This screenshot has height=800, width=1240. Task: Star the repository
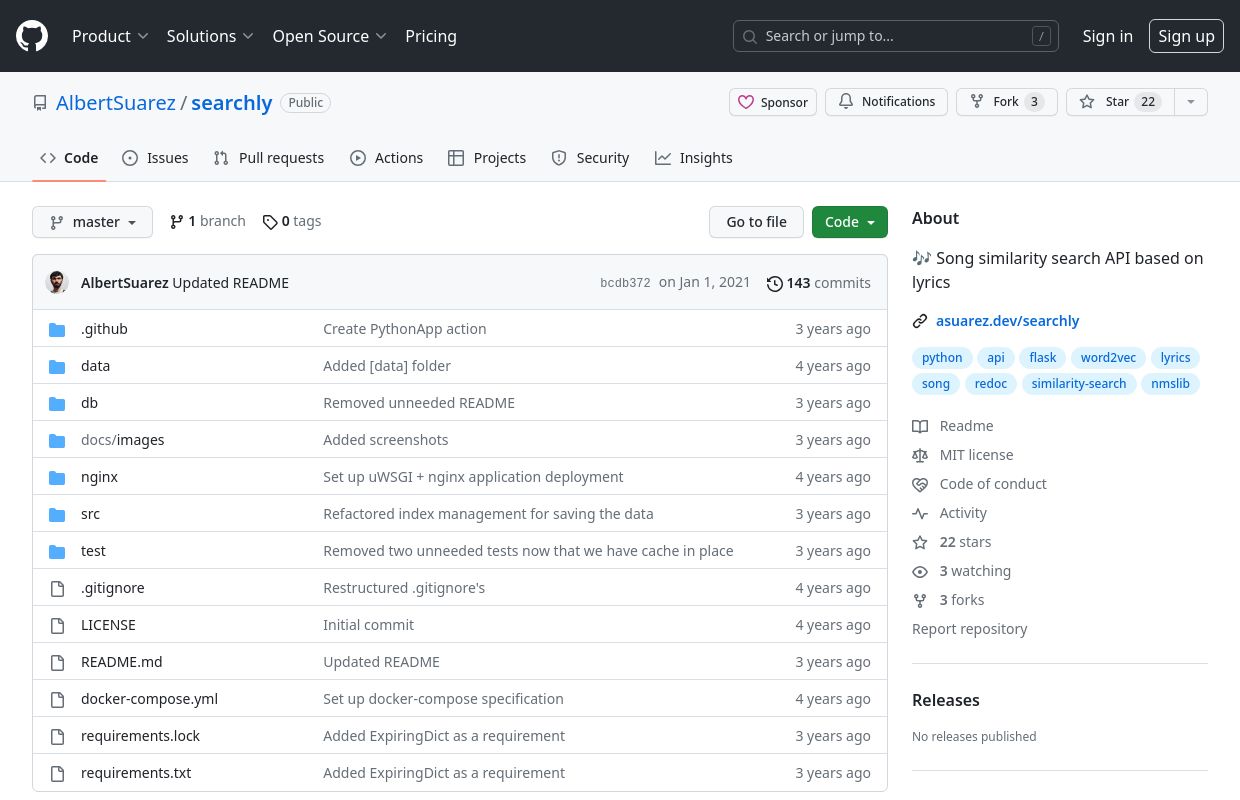point(1120,102)
